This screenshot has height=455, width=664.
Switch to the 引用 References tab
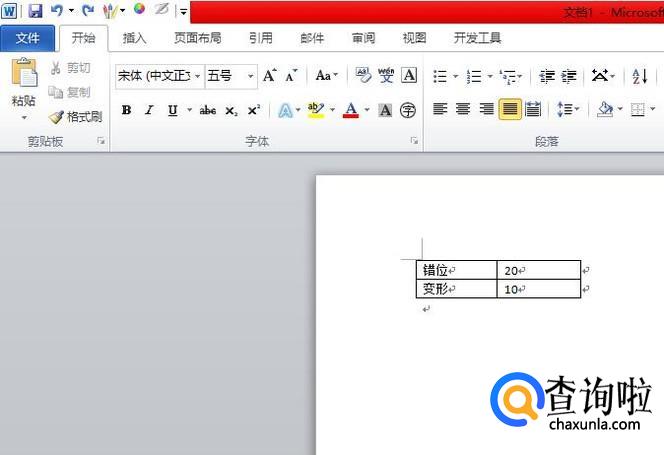coord(260,38)
